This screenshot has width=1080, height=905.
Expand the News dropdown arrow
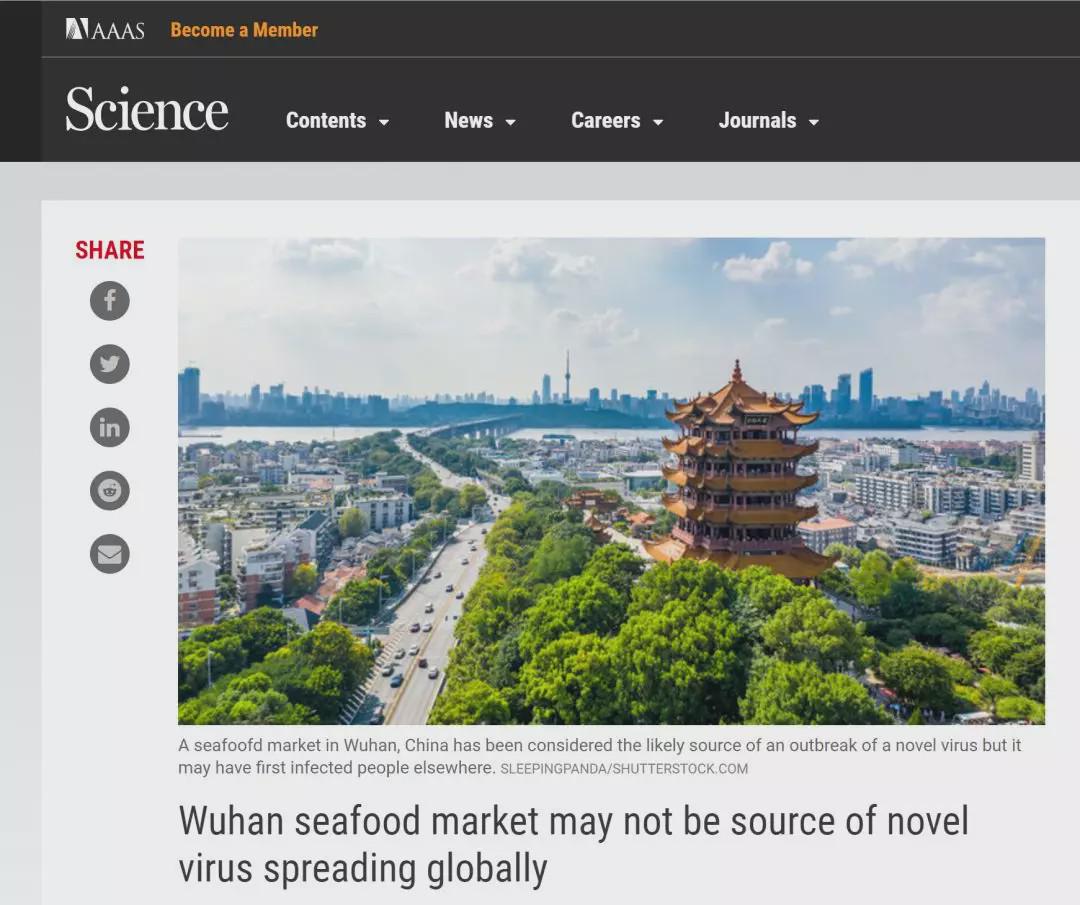[510, 122]
